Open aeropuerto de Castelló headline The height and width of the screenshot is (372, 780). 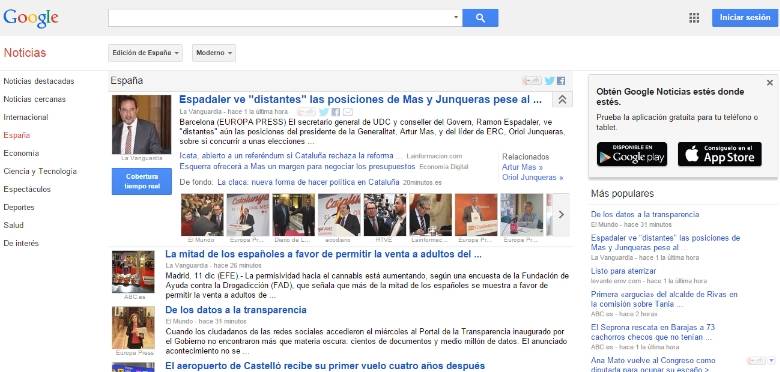coord(325,366)
